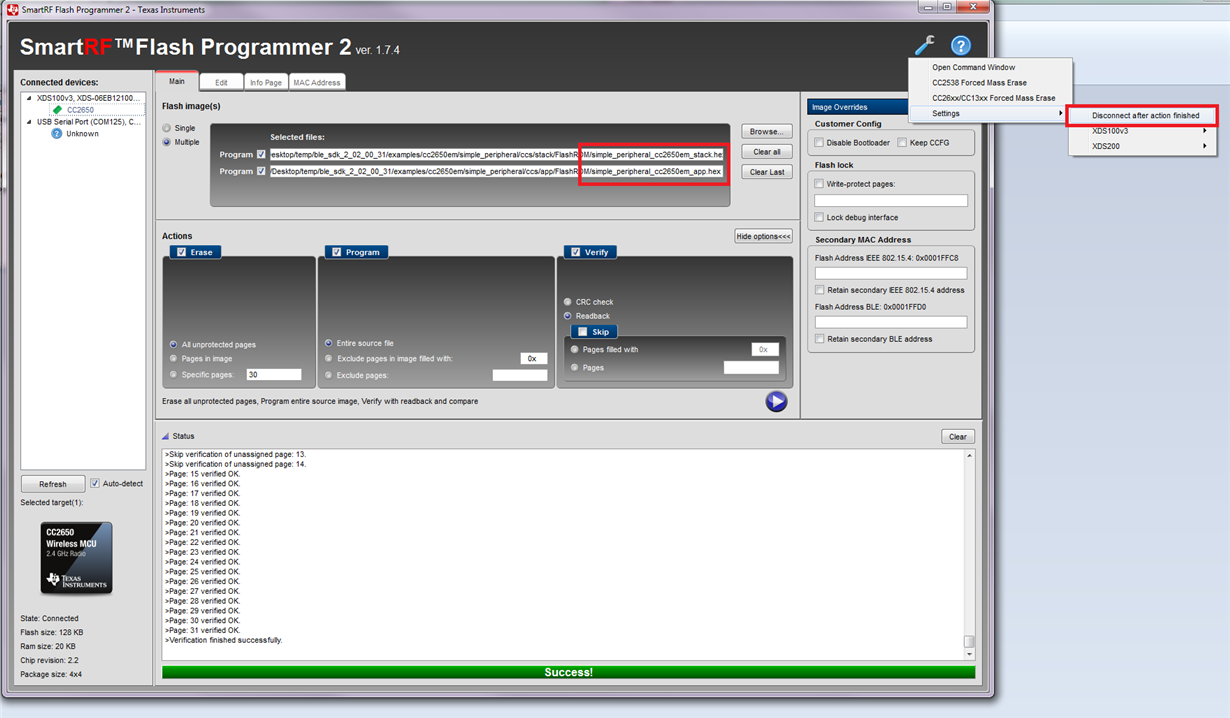This screenshot has width=1230, height=718.
Task: Enable Retain secondary IEEE 802.15.4 address
Action: pyautogui.click(x=820, y=290)
